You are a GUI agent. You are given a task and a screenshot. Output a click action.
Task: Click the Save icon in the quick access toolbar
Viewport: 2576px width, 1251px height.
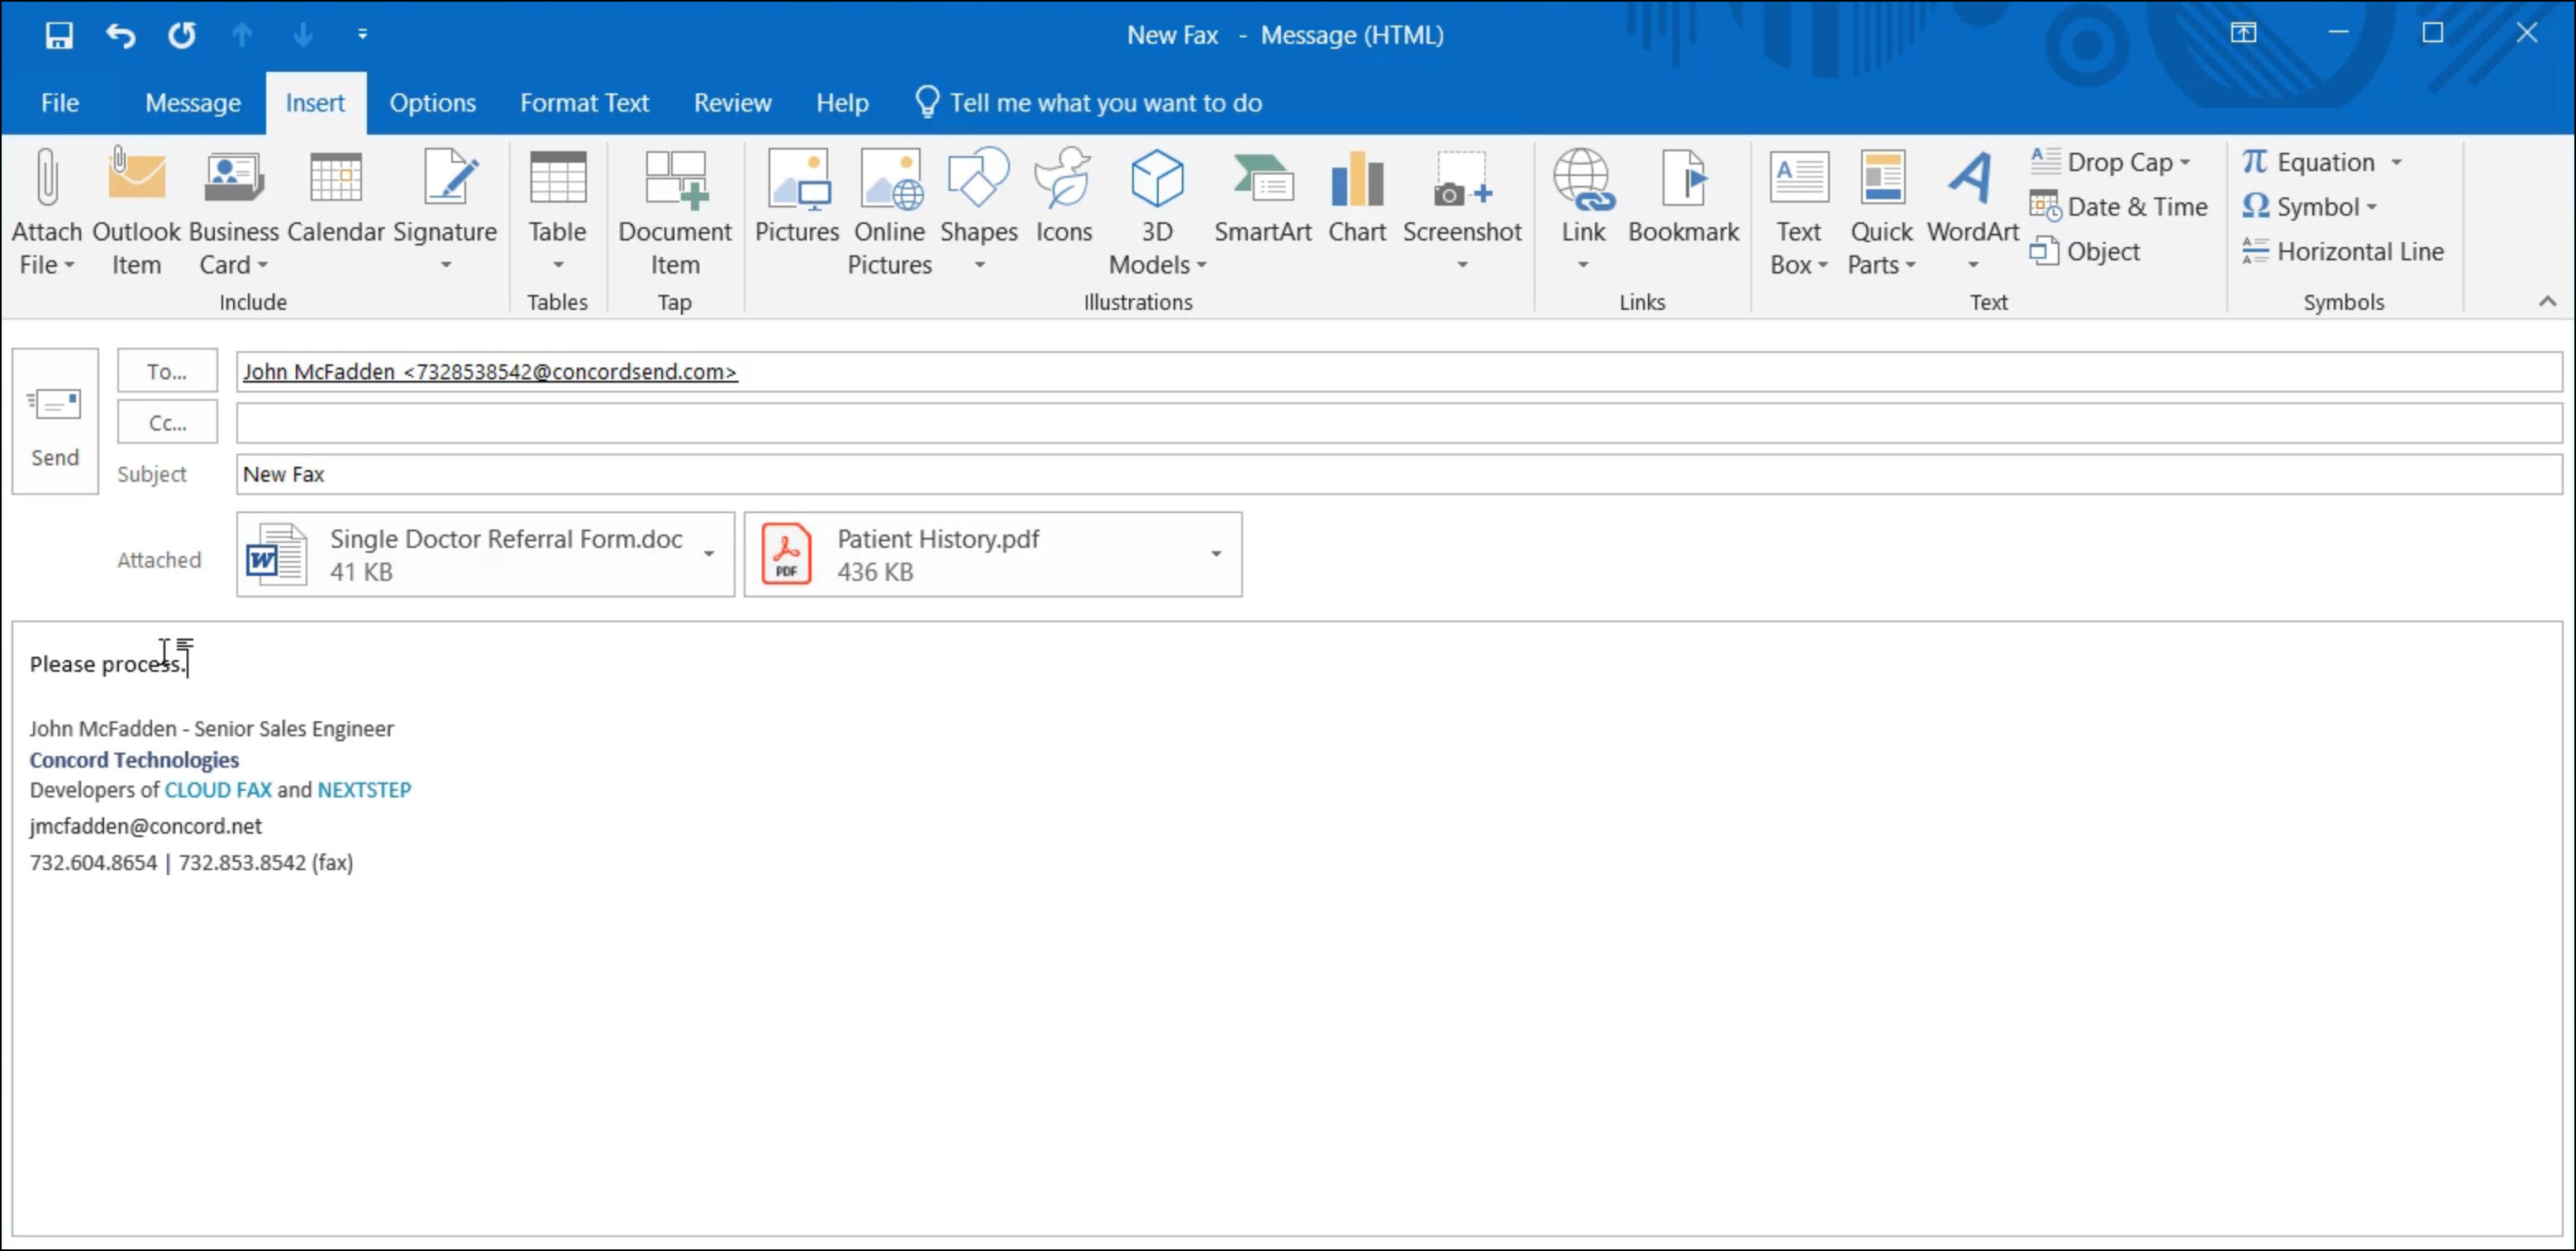pos(59,35)
